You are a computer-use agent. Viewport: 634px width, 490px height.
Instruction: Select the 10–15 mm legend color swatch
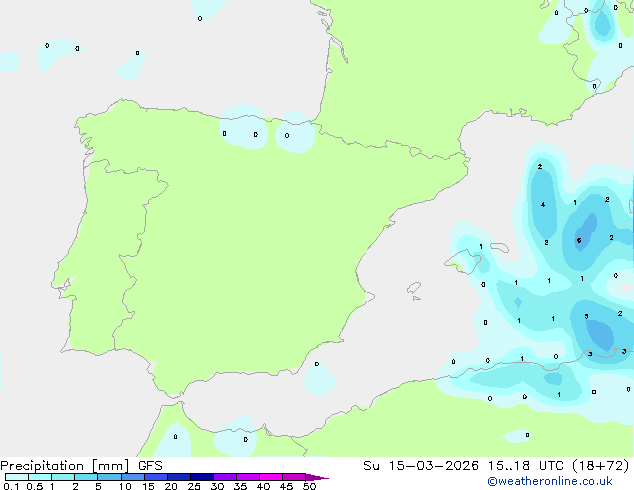pos(133,477)
